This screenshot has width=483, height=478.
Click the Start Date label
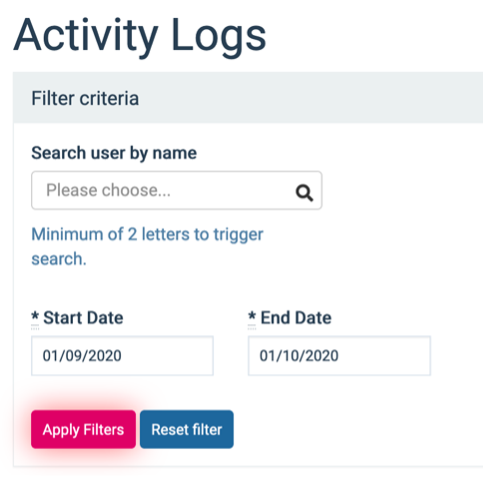[x=83, y=318]
